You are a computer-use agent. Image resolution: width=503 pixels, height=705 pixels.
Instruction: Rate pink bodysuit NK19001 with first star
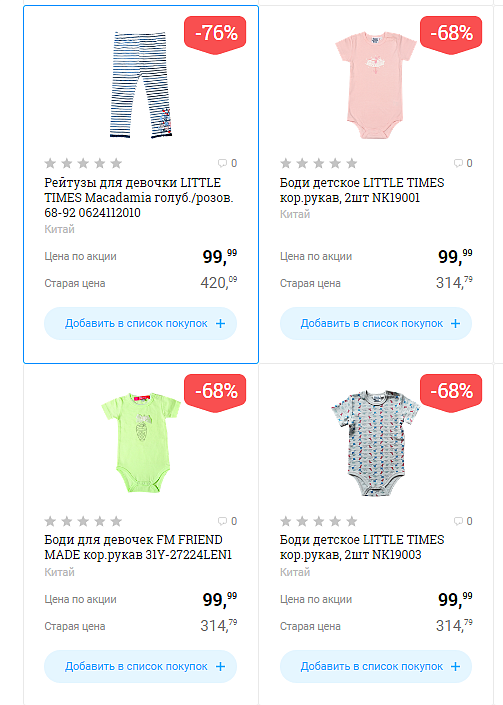coord(285,163)
